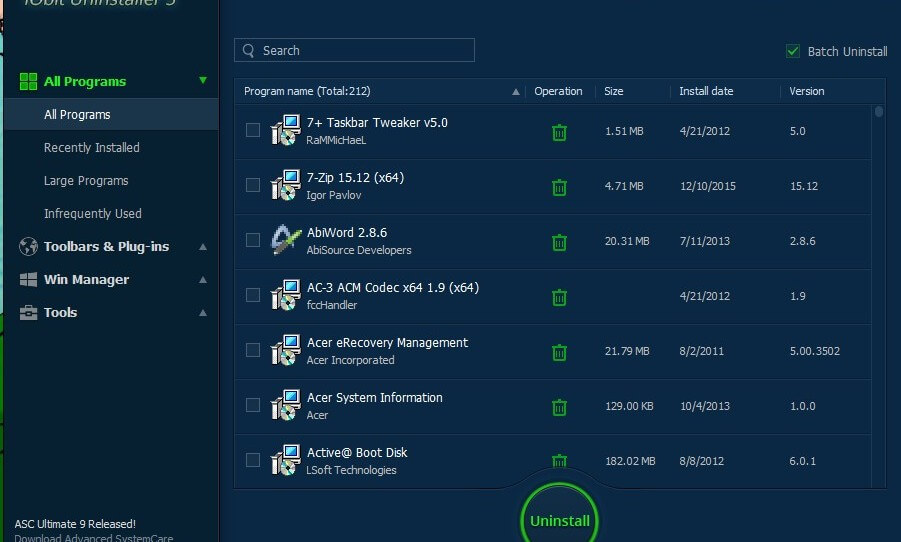Click trash icon for 7-Zip 15.12 (x64)

point(559,187)
